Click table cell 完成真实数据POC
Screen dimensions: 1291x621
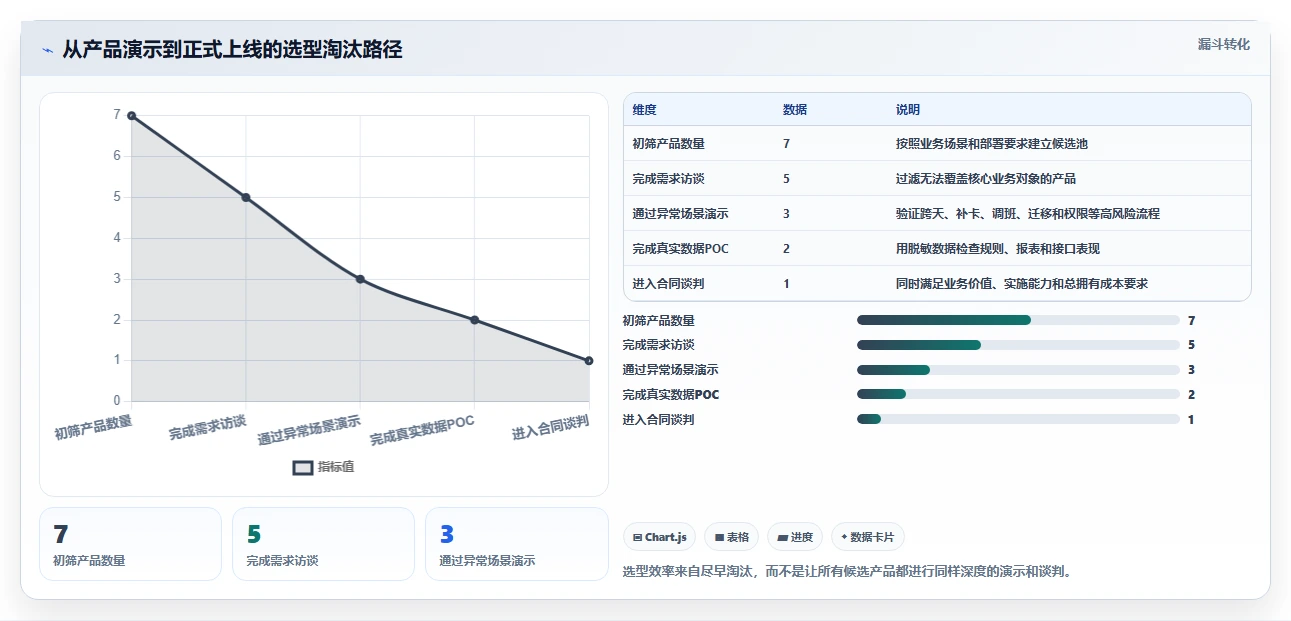click(x=682, y=249)
